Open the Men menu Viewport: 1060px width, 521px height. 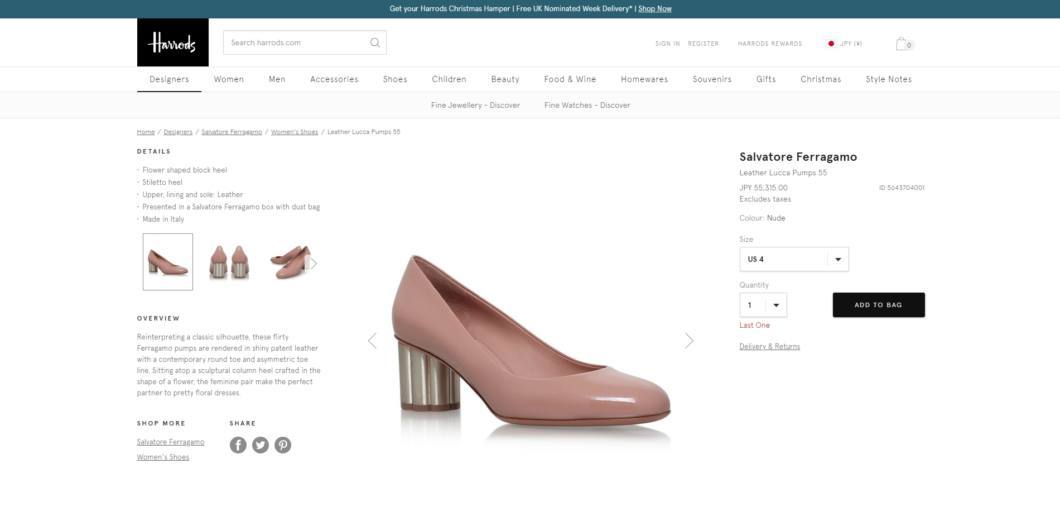click(x=277, y=79)
